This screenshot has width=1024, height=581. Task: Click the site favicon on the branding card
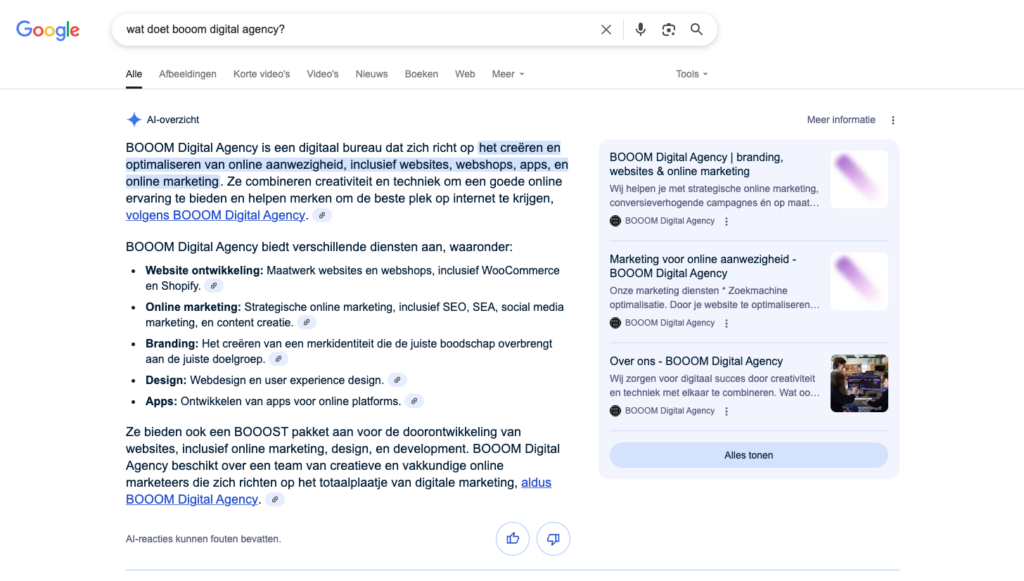point(615,221)
